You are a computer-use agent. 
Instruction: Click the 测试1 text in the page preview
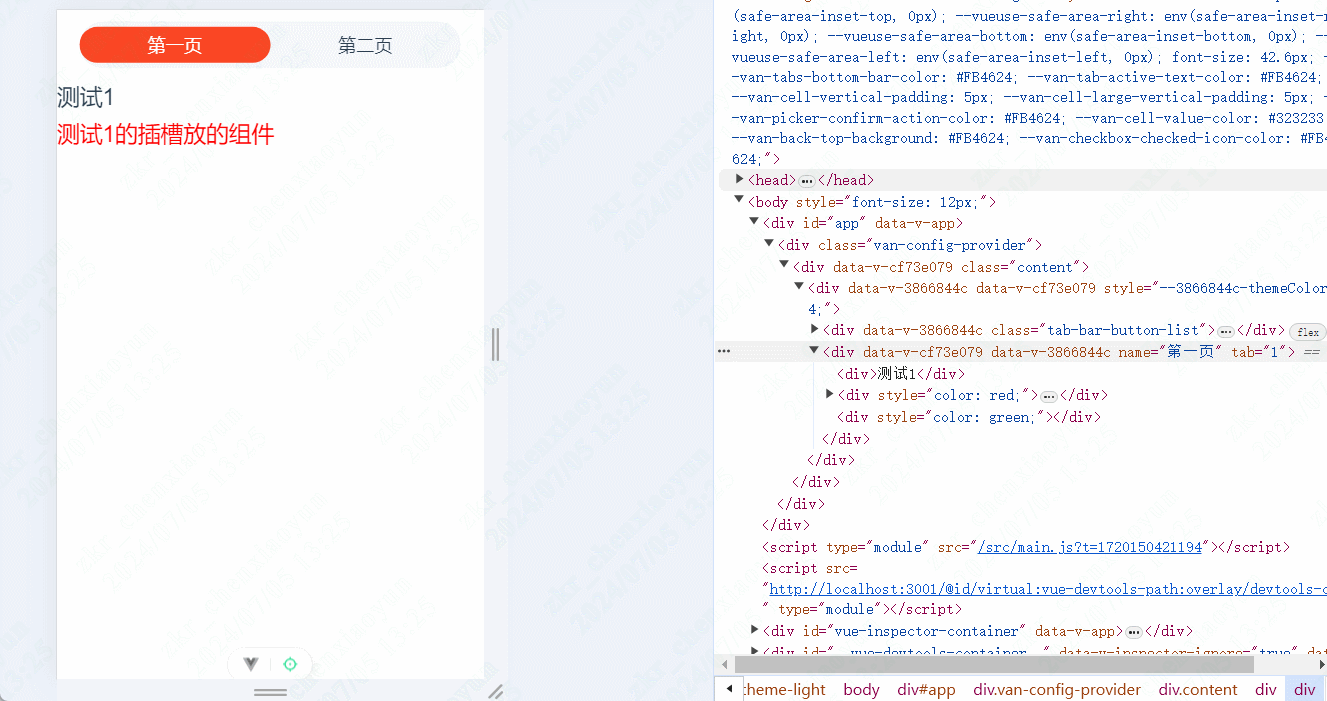[x=86, y=97]
